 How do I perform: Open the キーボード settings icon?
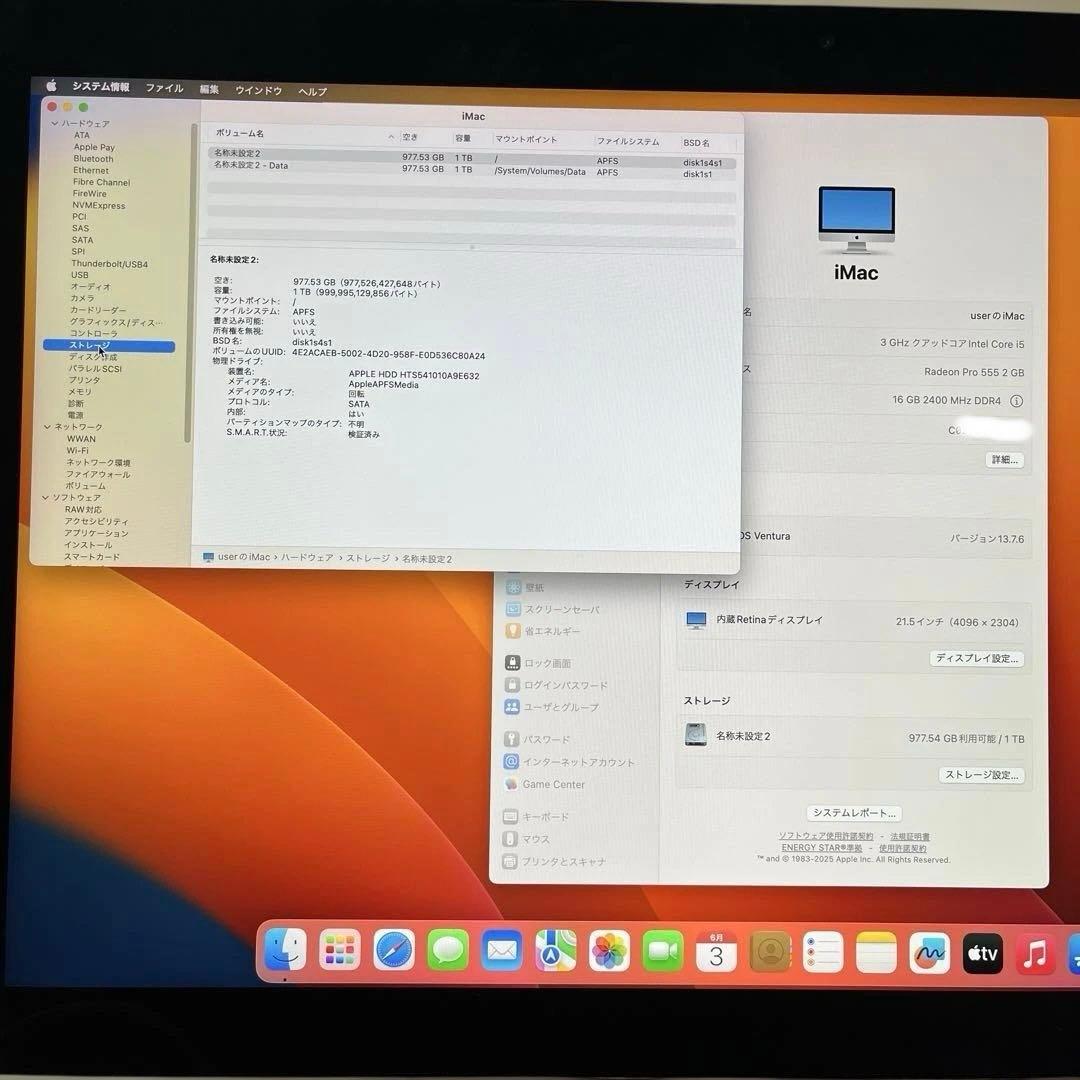513,816
